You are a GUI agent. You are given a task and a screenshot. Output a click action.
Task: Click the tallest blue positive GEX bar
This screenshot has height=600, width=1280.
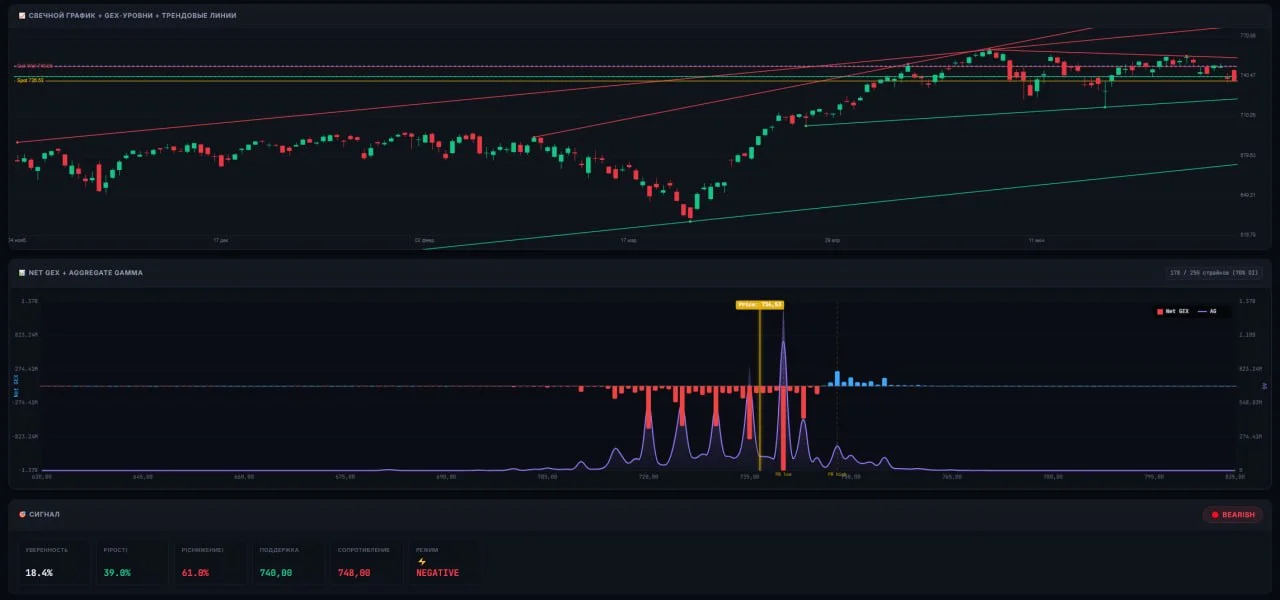[x=837, y=378]
